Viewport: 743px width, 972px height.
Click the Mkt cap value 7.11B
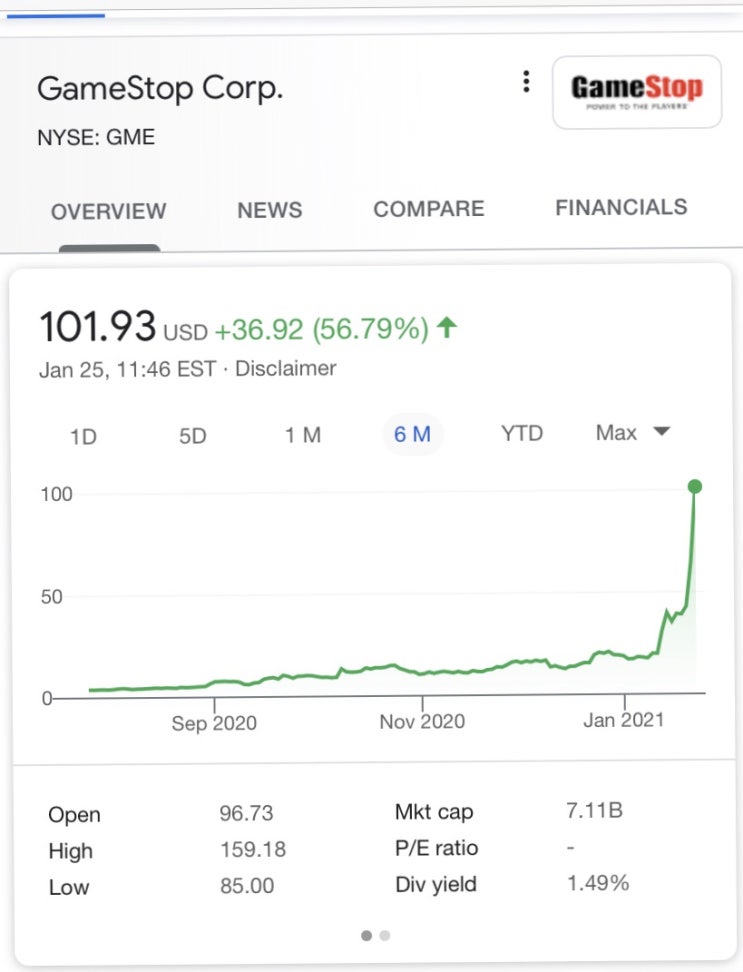[x=594, y=810]
